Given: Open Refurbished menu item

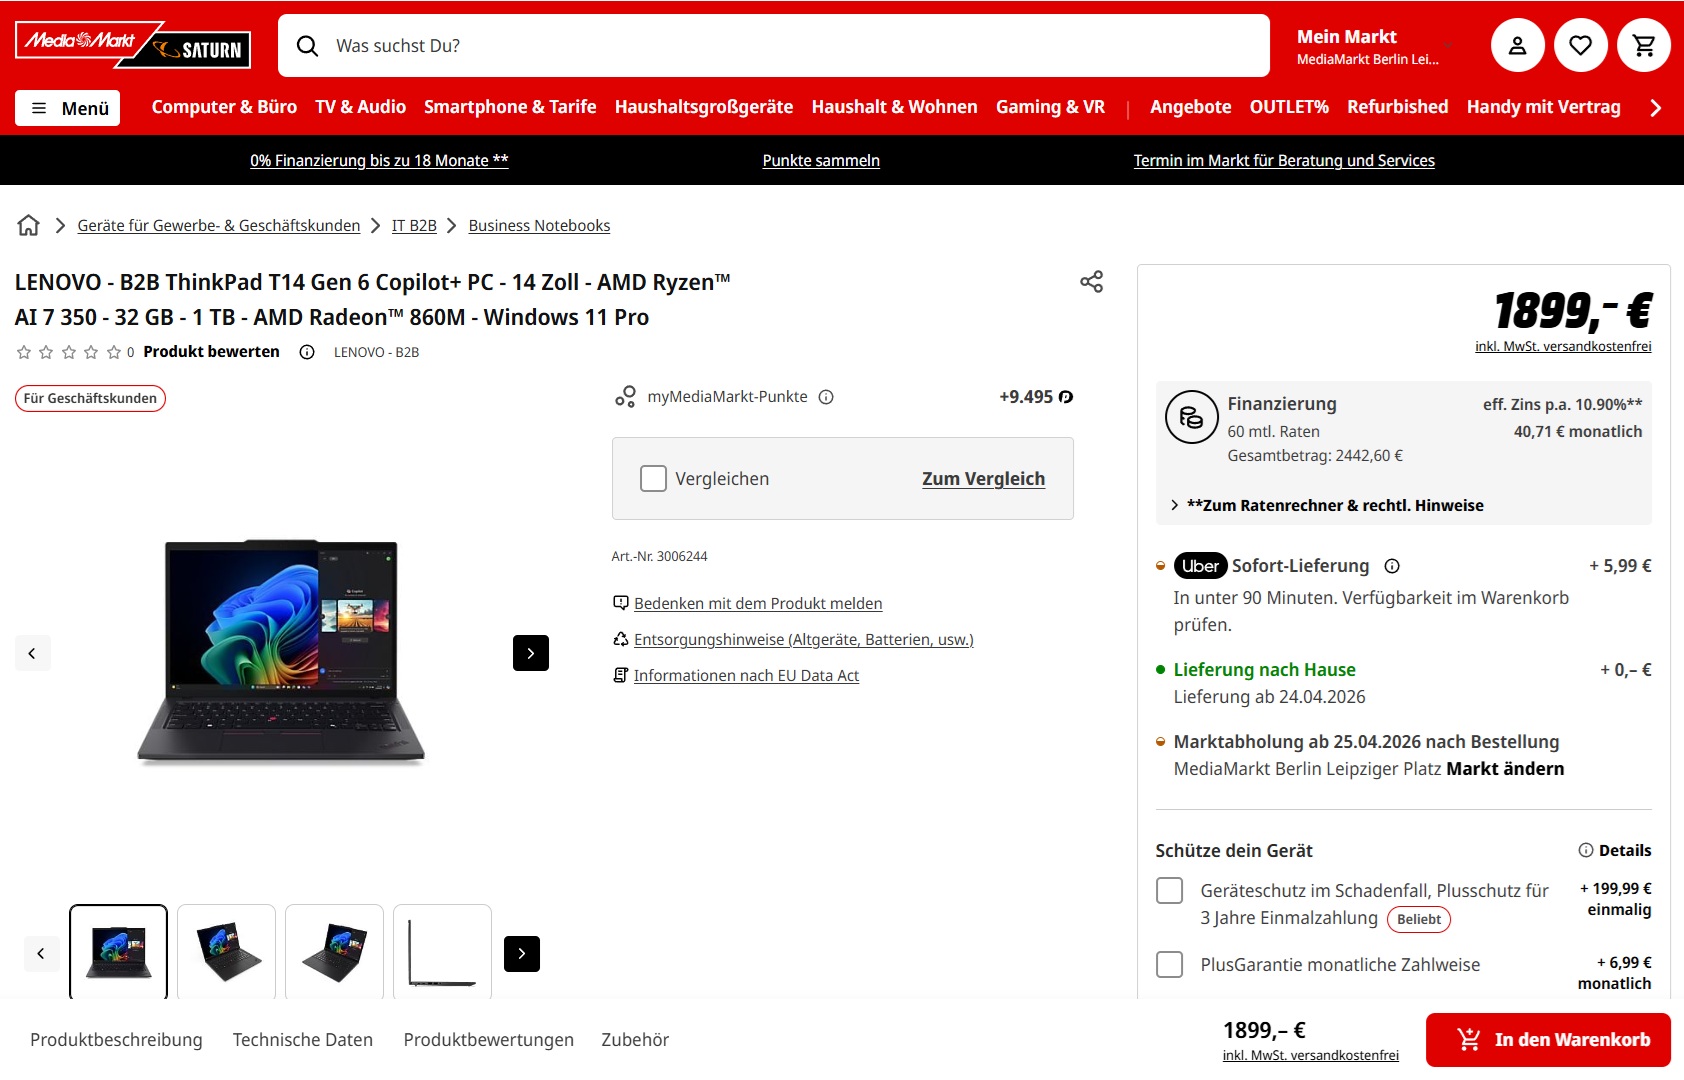Looking at the screenshot, I should (1397, 107).
